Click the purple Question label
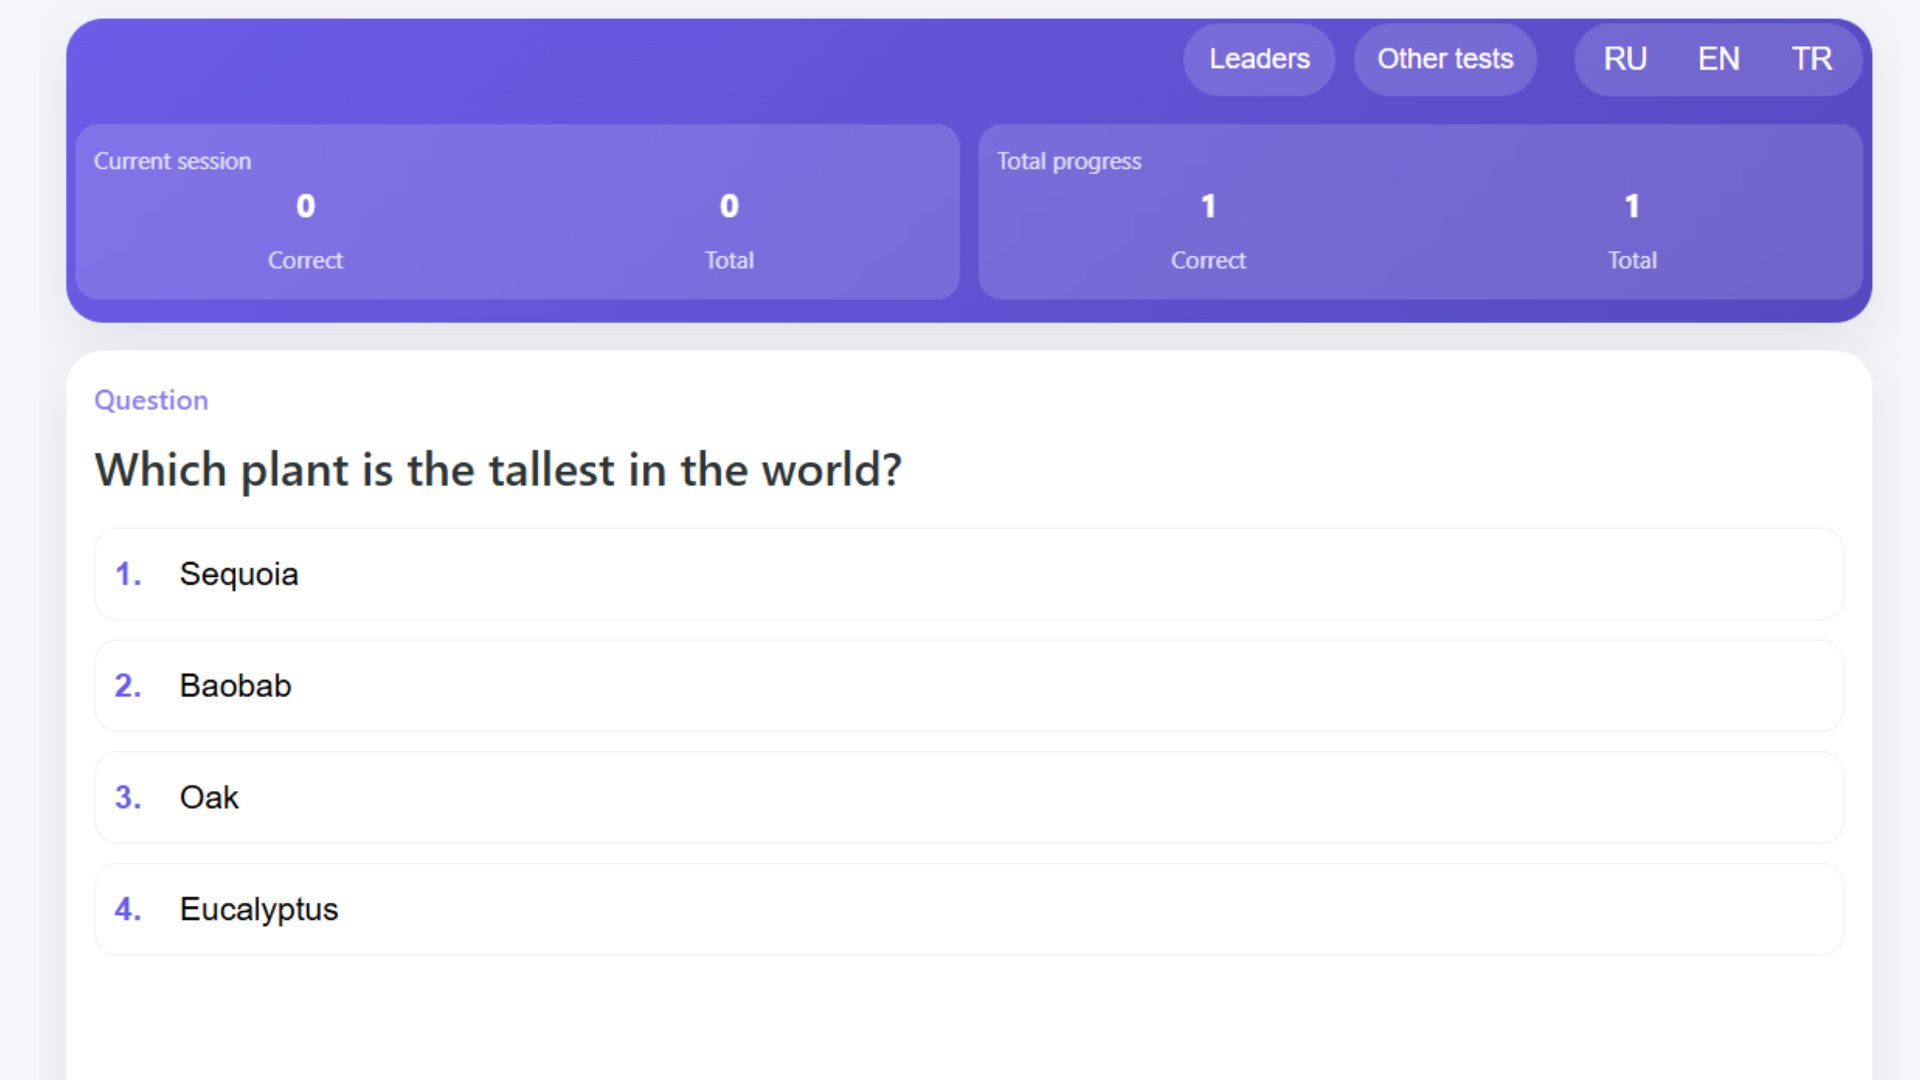1920x1080 pixels. (x=151, y=400)
